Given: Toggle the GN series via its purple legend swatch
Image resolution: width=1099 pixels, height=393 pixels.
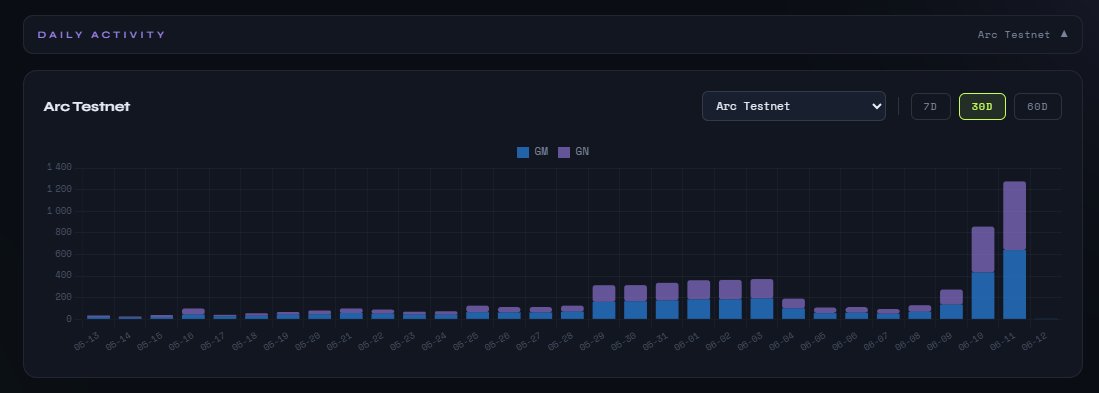Looking at the screenshot, I should click(x=564, y=152).
